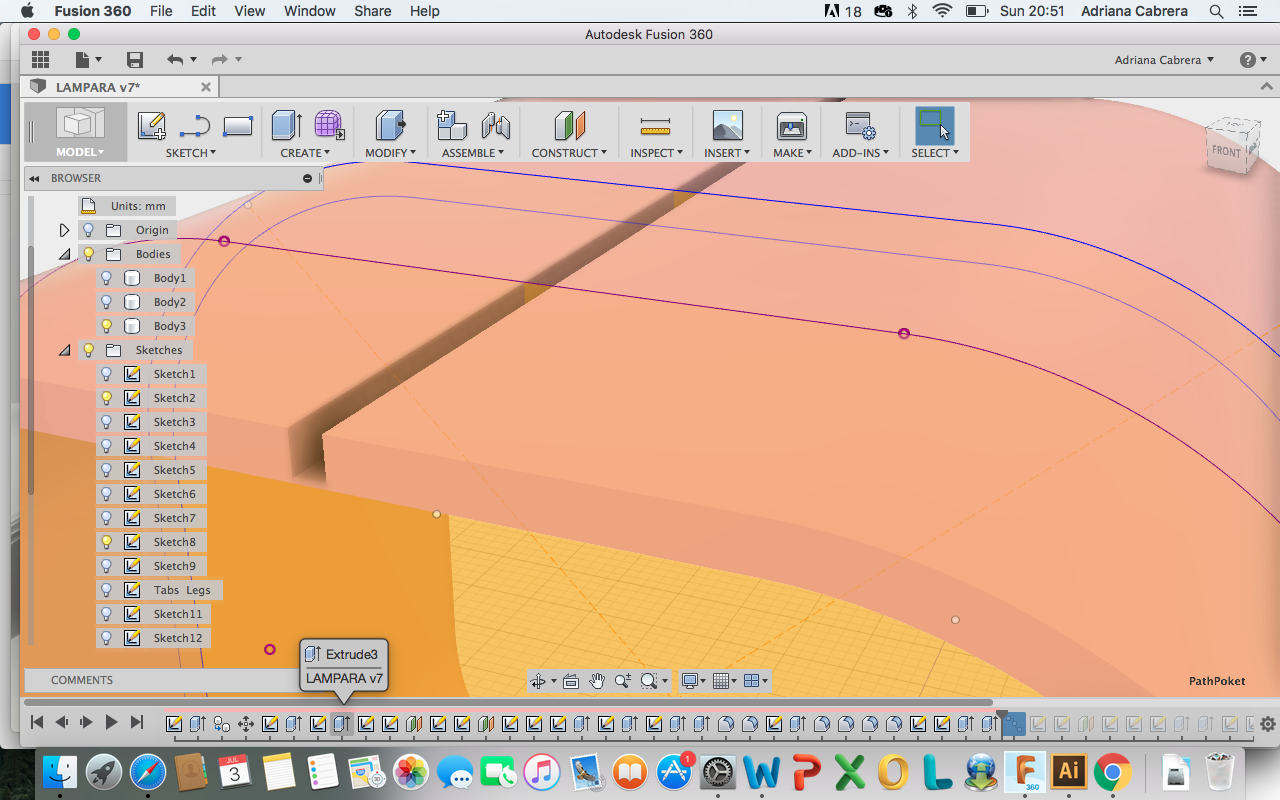The width and height of the screenshot is (1280, 800).
Task: Collapse the Bodies folder
Action: (x=65, y=254)
